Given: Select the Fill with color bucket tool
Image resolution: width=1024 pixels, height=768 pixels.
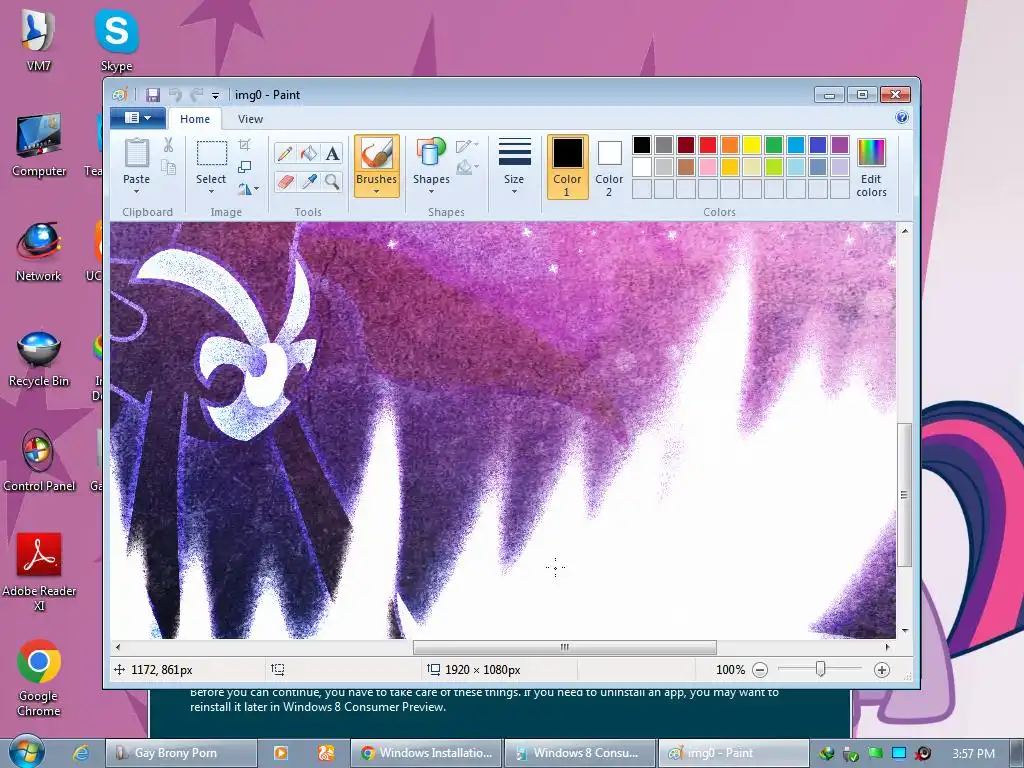Looking at the screenshot, I should tap(309, 153).
